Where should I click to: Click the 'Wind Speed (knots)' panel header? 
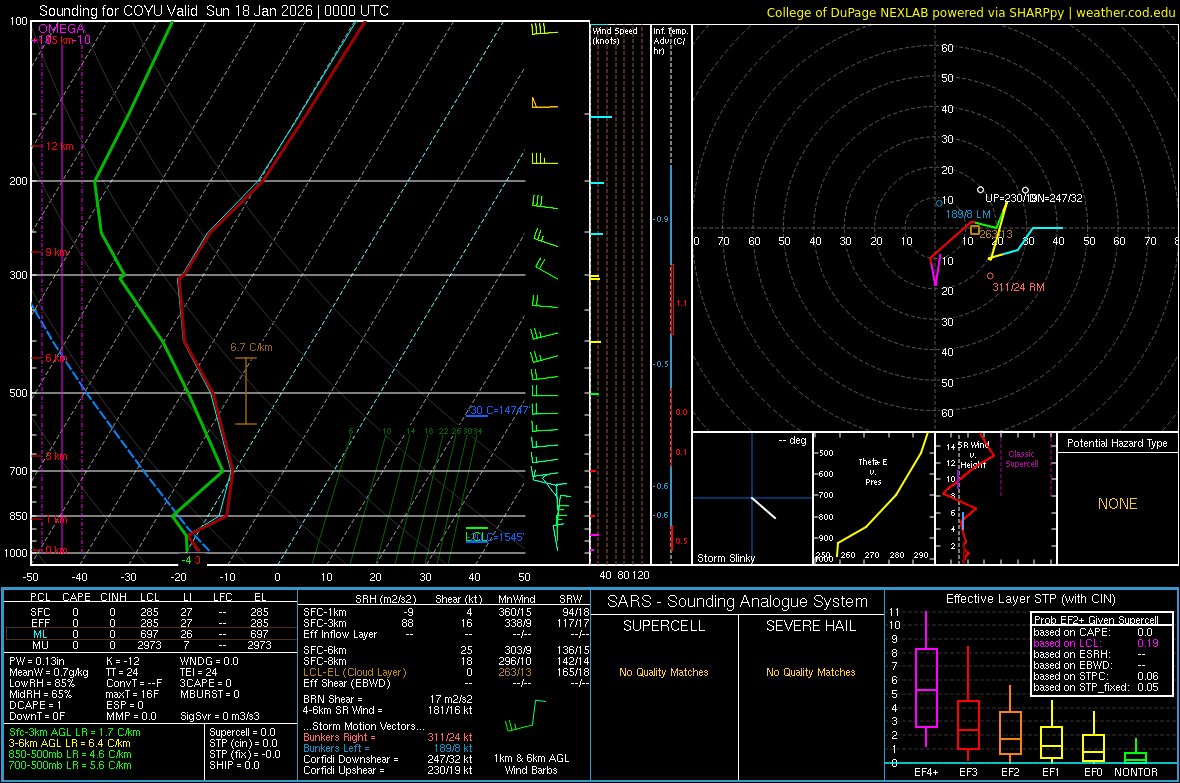tap(614, 35)
